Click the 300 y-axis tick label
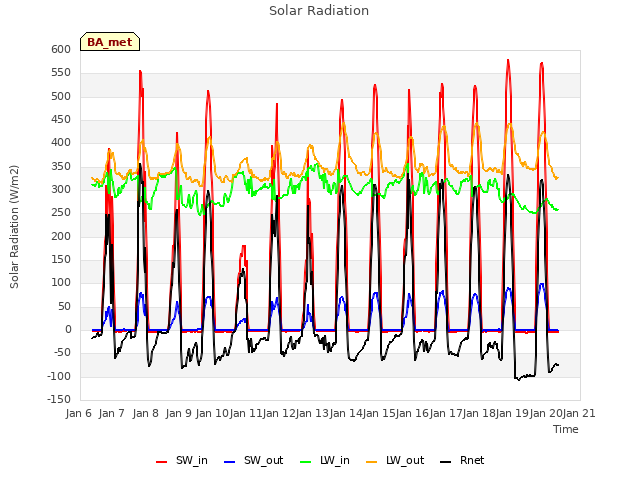Screen dimensions: 640x480 [x=61, y=190]
